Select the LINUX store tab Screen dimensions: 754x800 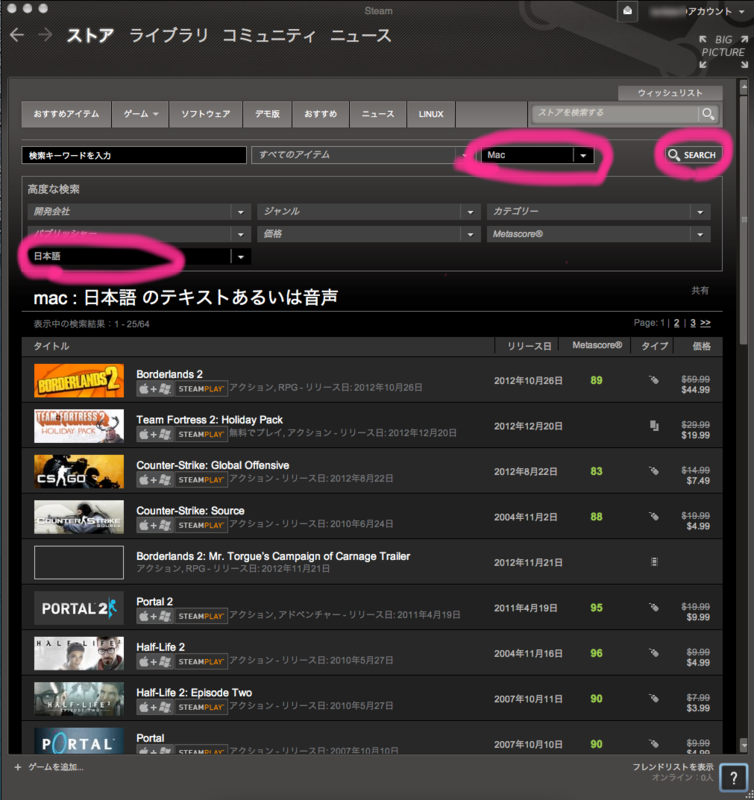pyautogui.click(x=431, y=114)
